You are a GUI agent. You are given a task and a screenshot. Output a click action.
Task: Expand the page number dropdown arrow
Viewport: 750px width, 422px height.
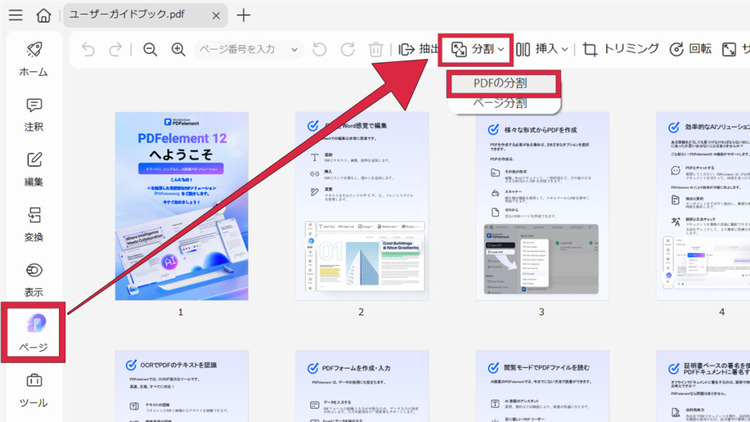[x=294, y=49]
